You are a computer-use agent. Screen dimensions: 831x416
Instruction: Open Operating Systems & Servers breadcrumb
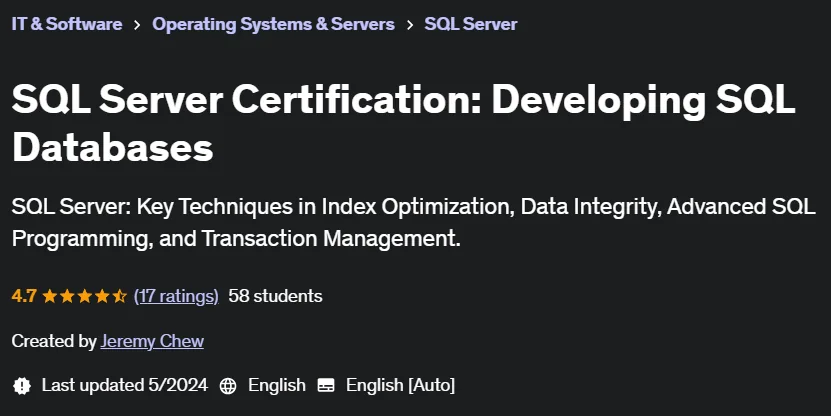pos(273,24)
